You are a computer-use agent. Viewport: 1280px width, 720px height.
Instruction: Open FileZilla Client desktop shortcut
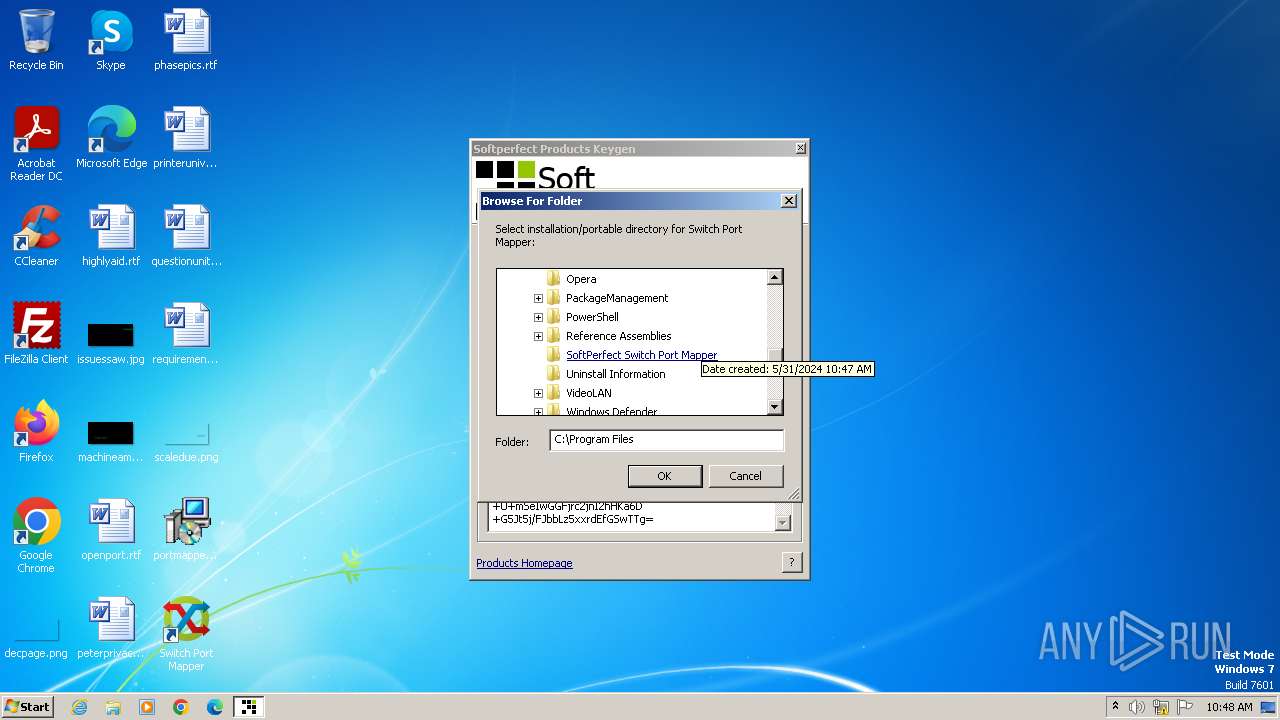coord(36,334)
